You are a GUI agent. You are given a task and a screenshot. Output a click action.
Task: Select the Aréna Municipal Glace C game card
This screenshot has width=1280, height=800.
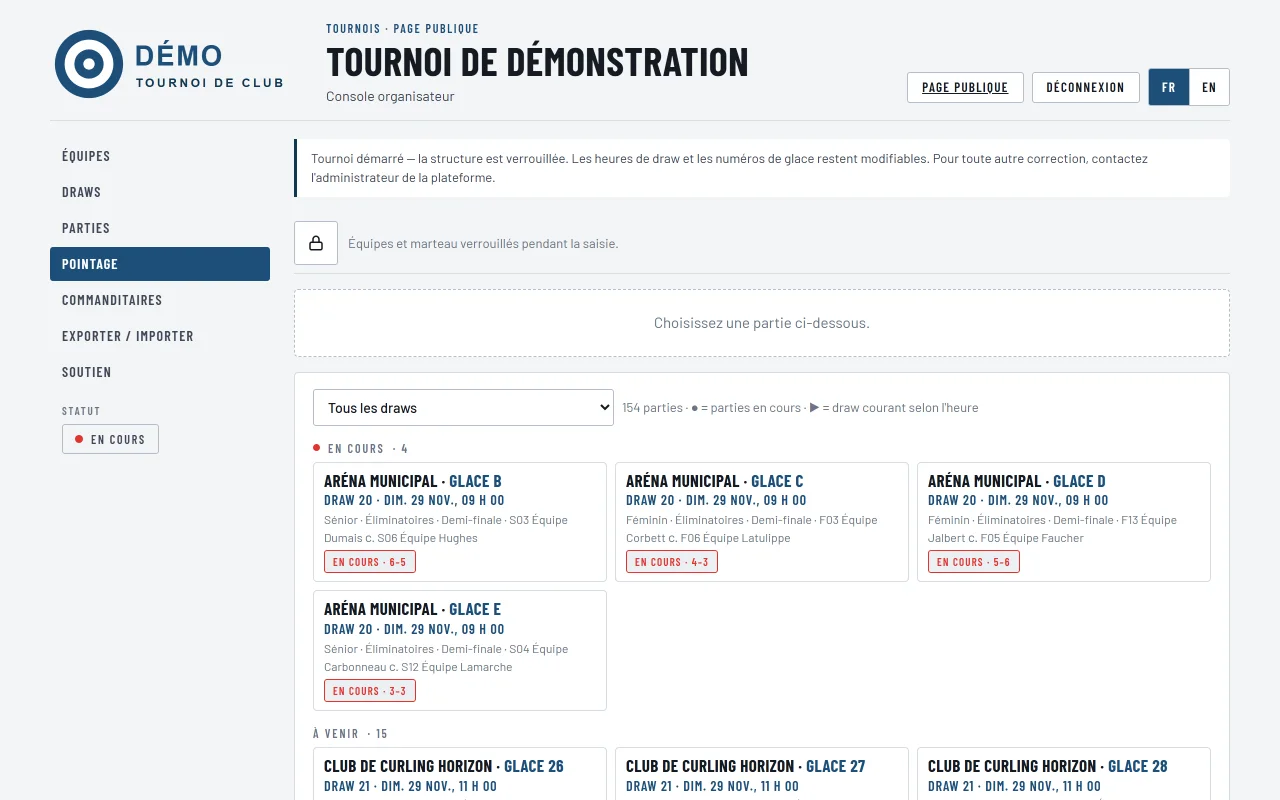[762, 522]
